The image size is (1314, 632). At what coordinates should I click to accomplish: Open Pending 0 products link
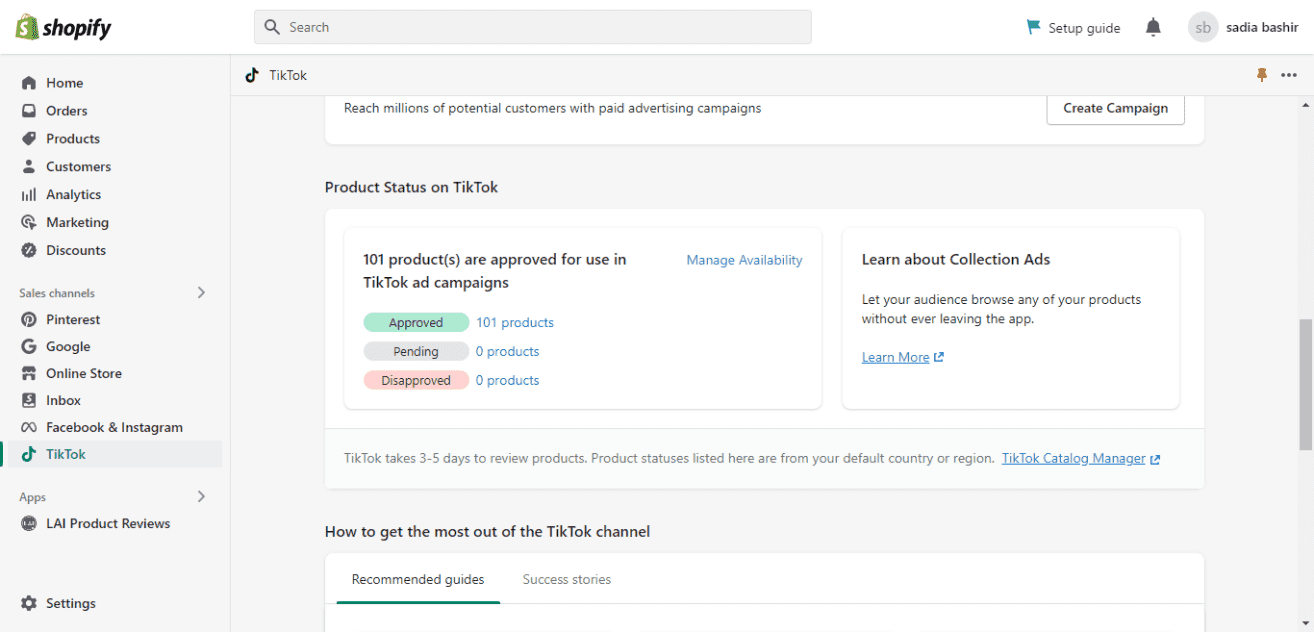(x=507, y=352)
